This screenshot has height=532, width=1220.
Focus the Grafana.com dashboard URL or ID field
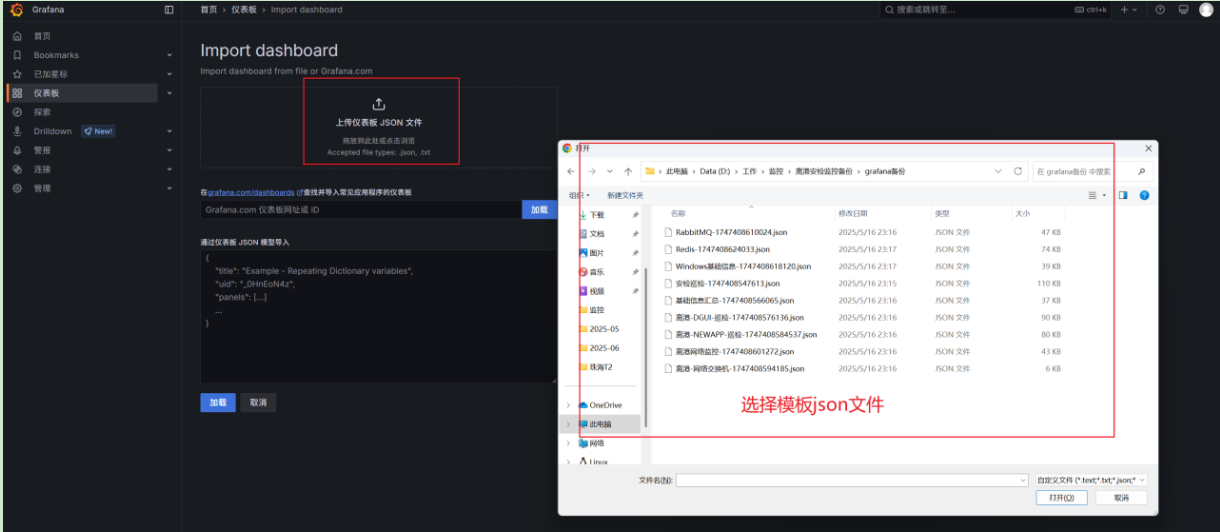tap(361, 210)
